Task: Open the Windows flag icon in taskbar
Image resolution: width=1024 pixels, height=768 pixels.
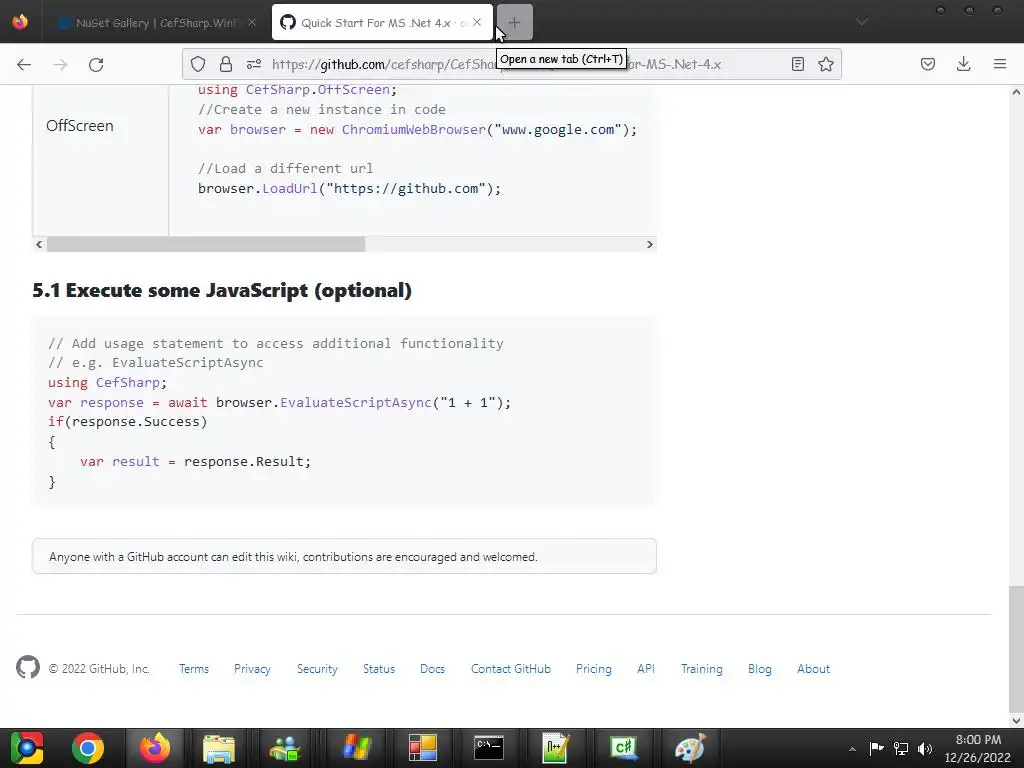Action: 356,748
